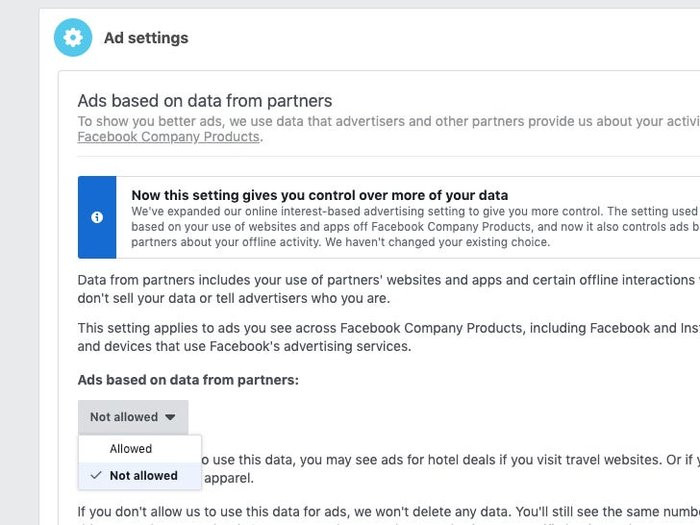Click the word 'apparel' beside the open menu
The image size is (700, 525).
[230, 478]
